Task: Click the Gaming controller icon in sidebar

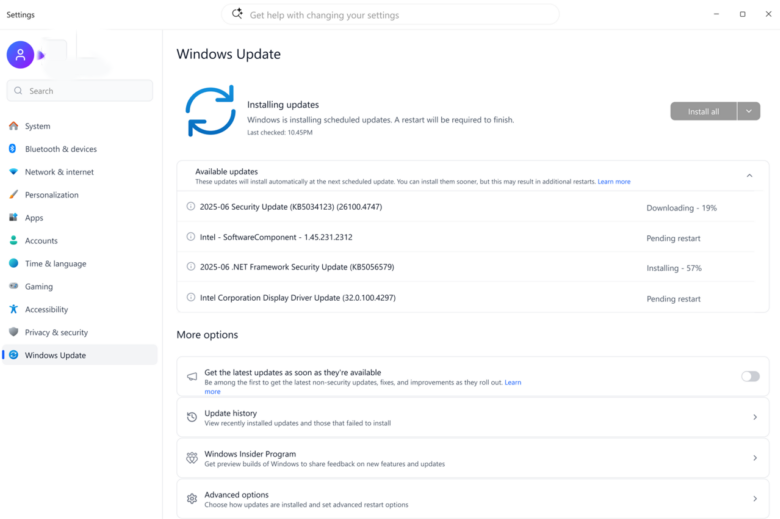Action: pos(13,286)
